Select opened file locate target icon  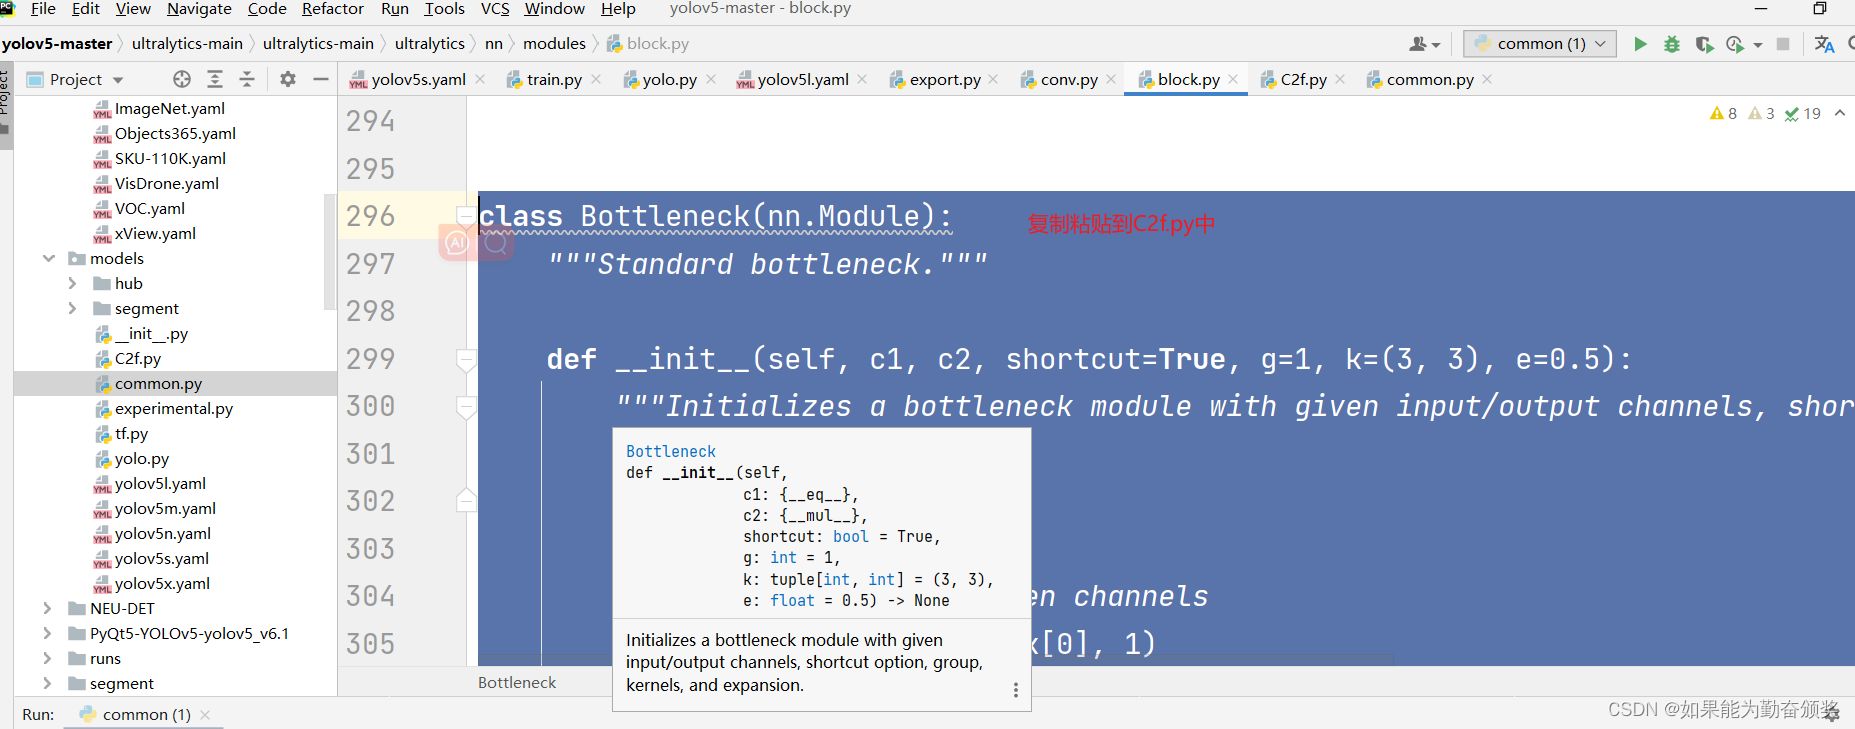[181, 79]
